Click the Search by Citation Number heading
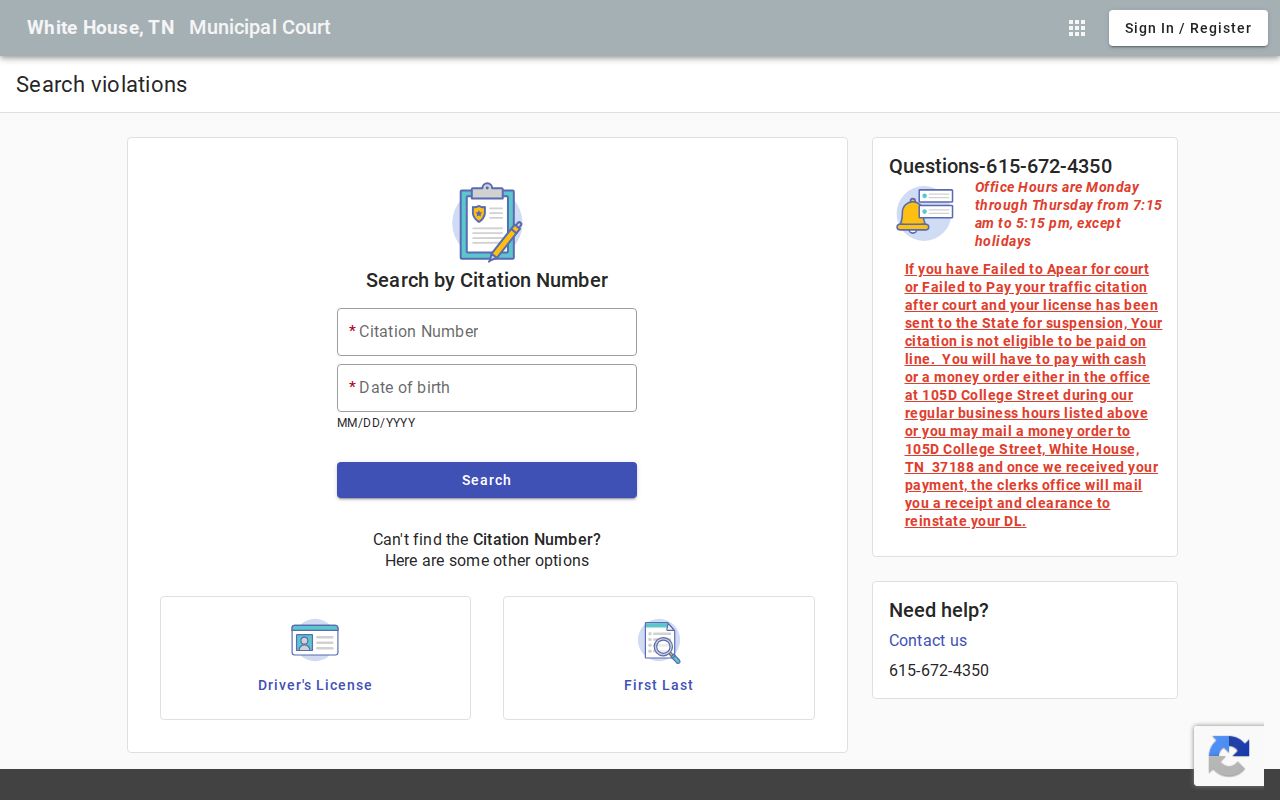 coord(487,280)
